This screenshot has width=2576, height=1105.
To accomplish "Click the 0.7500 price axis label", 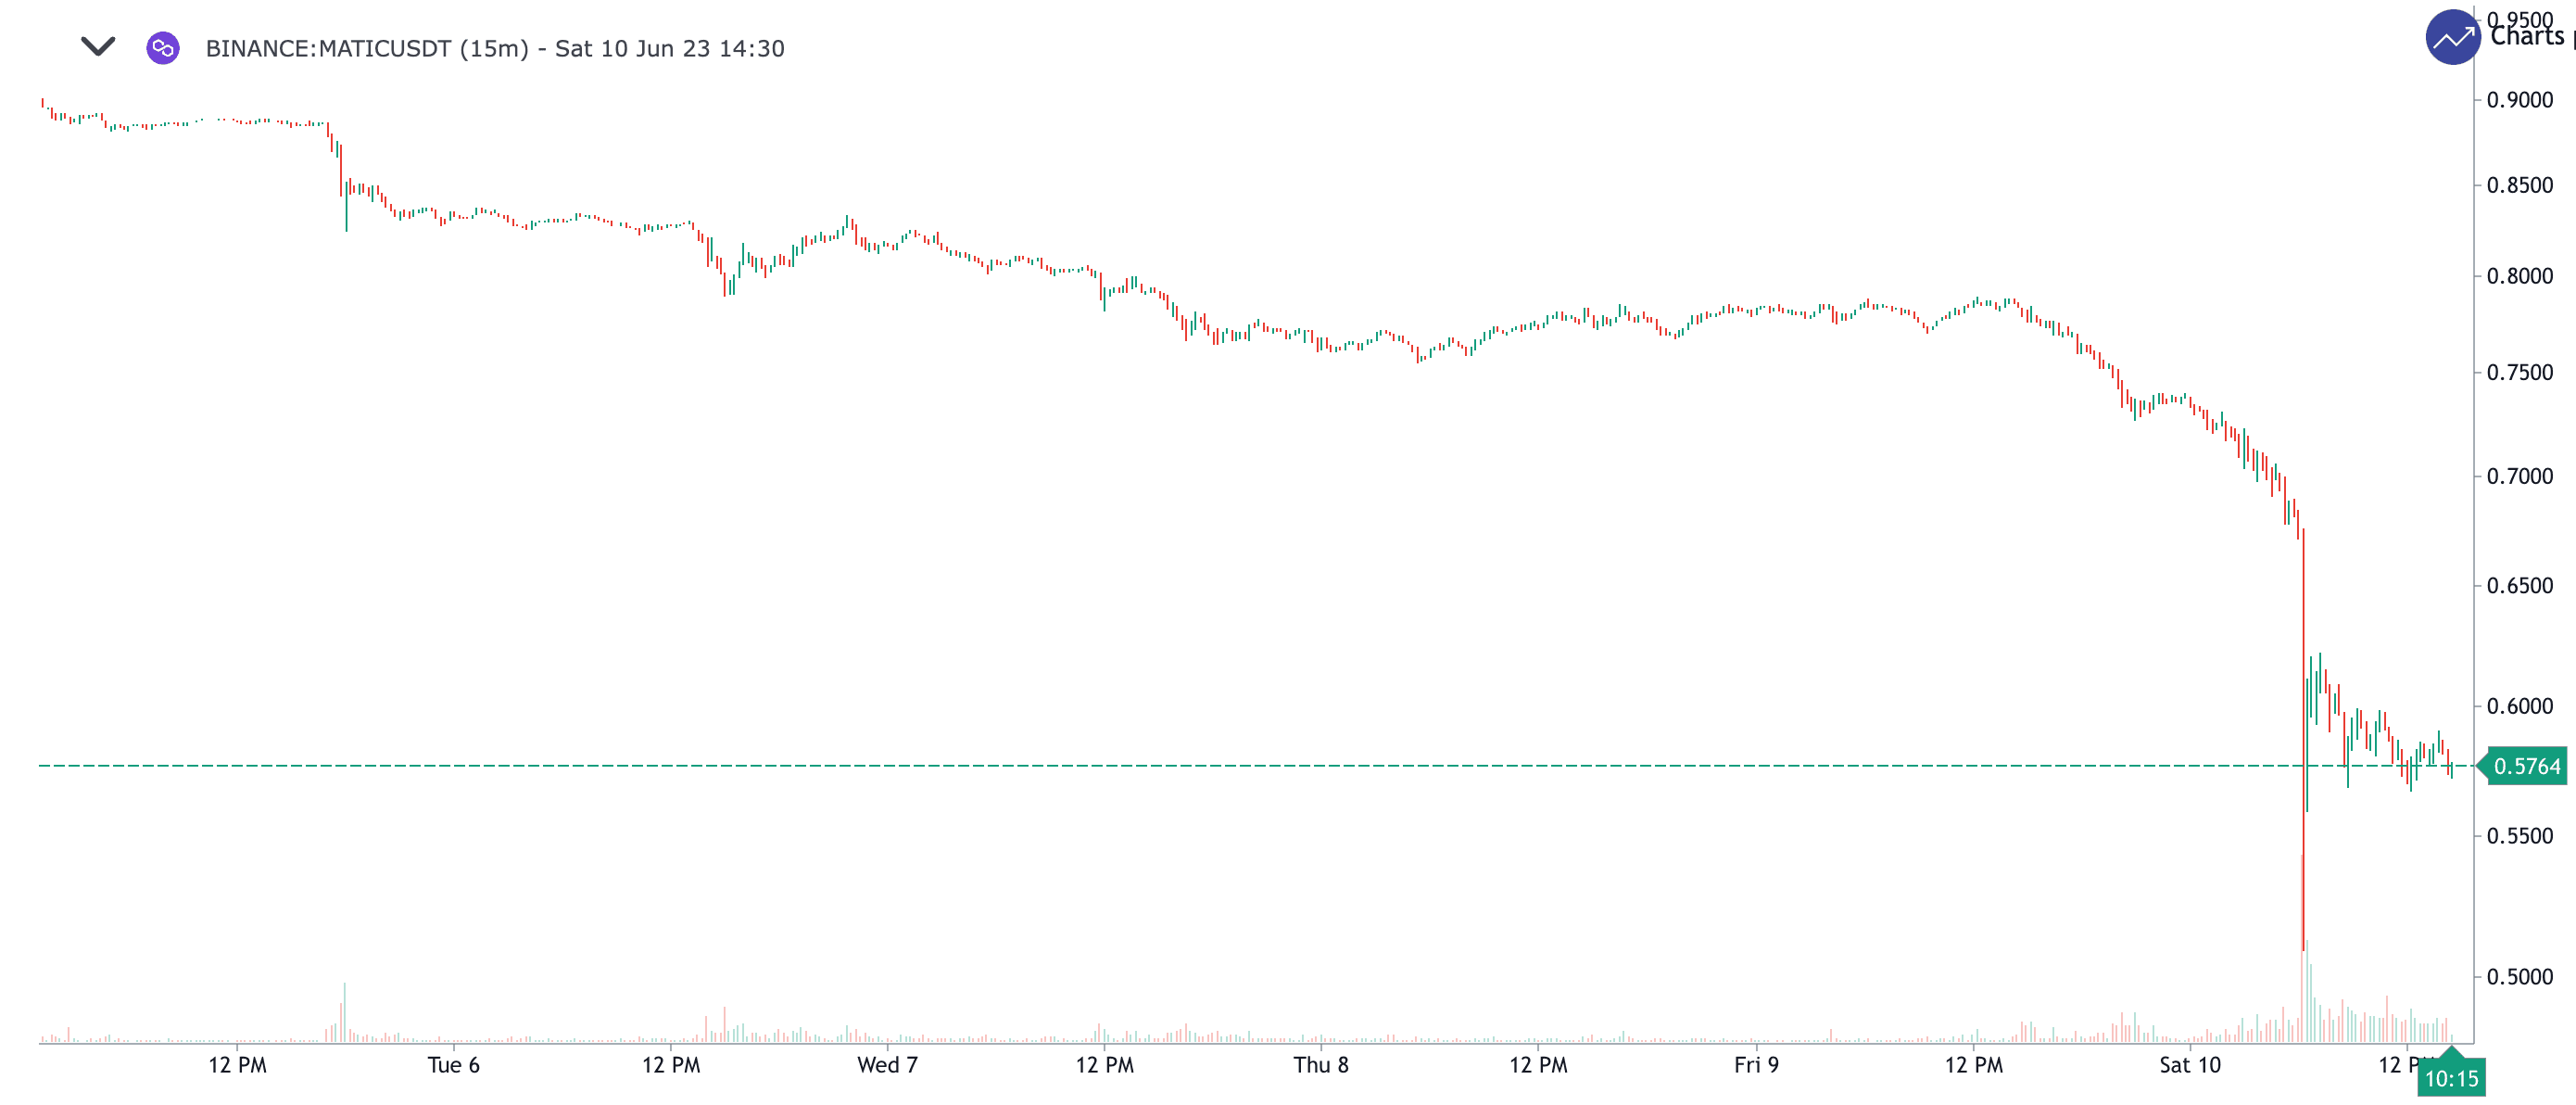I will click(2519, 373).
